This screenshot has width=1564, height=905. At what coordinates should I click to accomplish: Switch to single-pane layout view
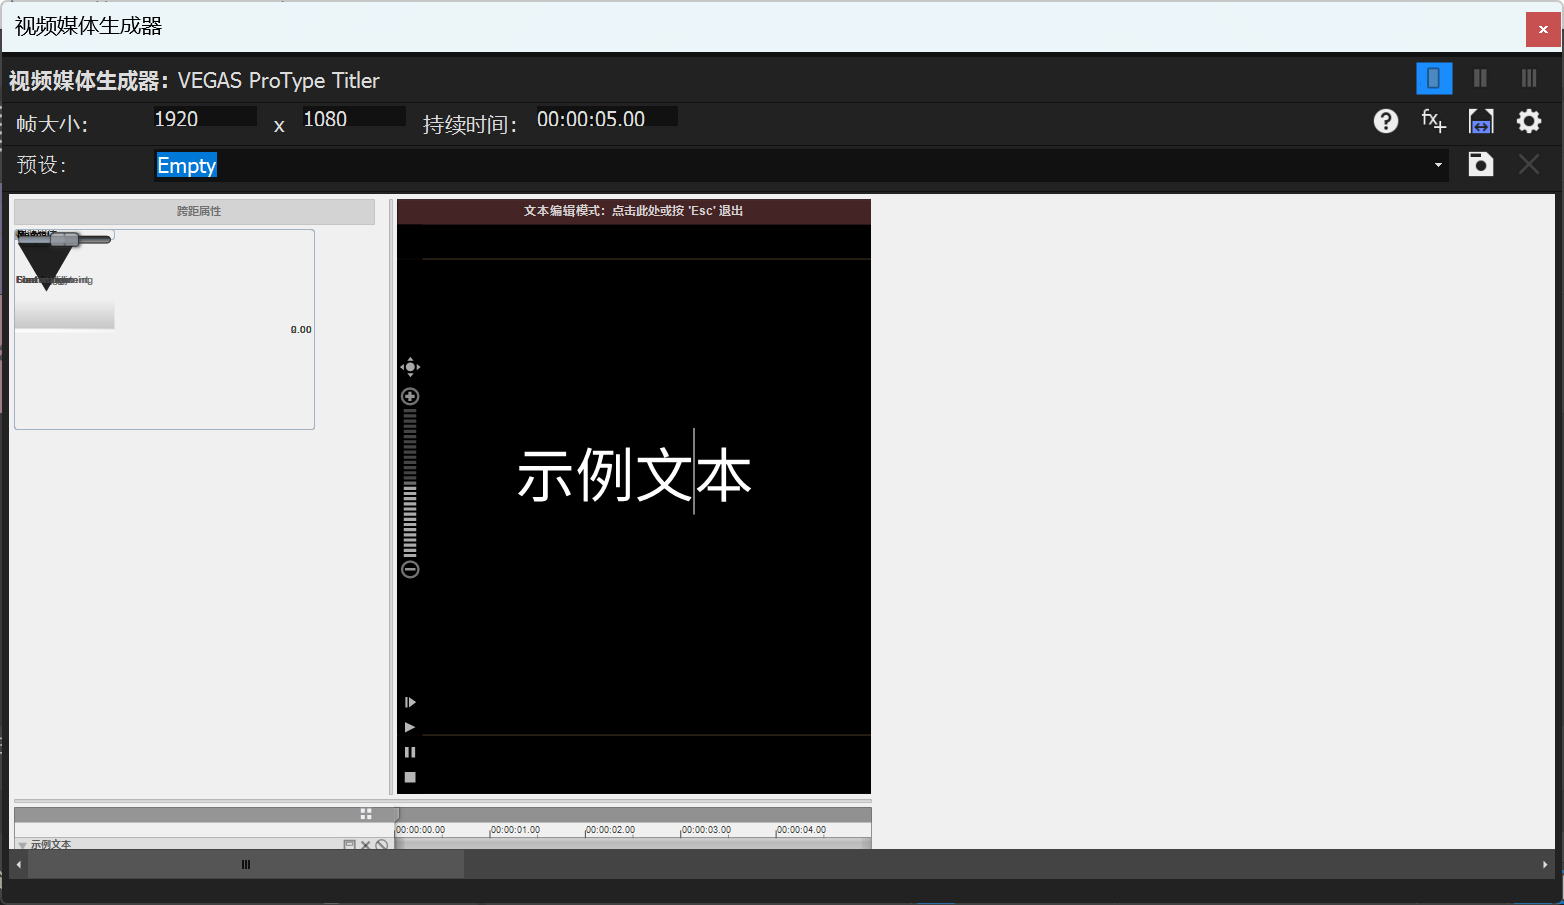coord(1435,78)
